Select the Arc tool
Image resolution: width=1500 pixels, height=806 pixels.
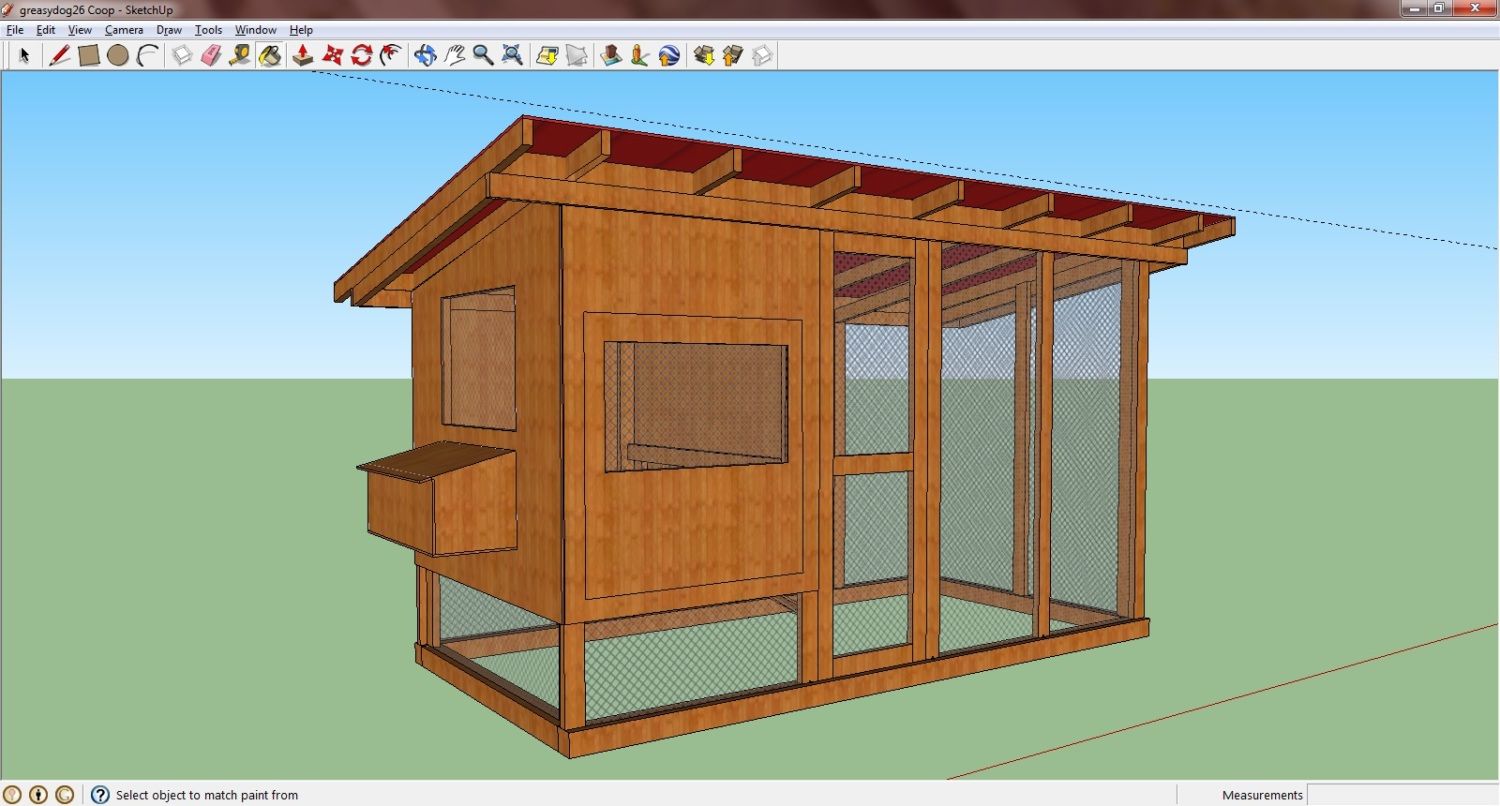tap(148, 55)
